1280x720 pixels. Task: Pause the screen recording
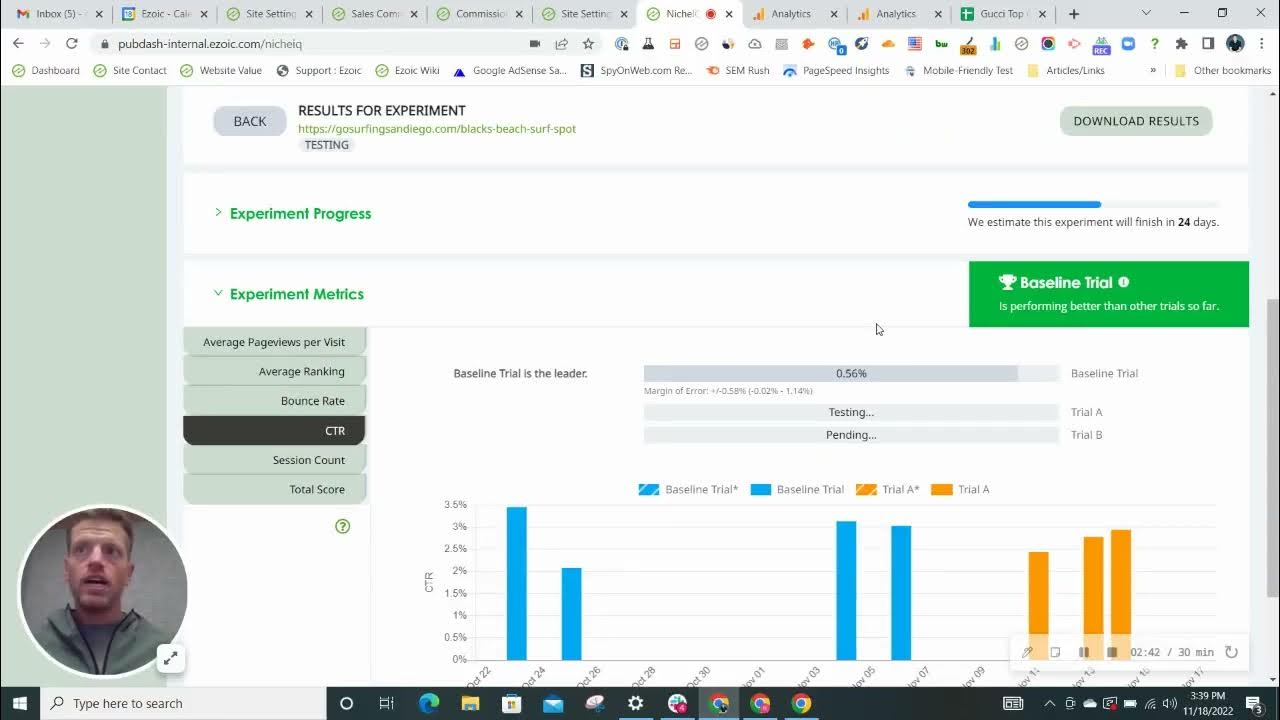1084,652
